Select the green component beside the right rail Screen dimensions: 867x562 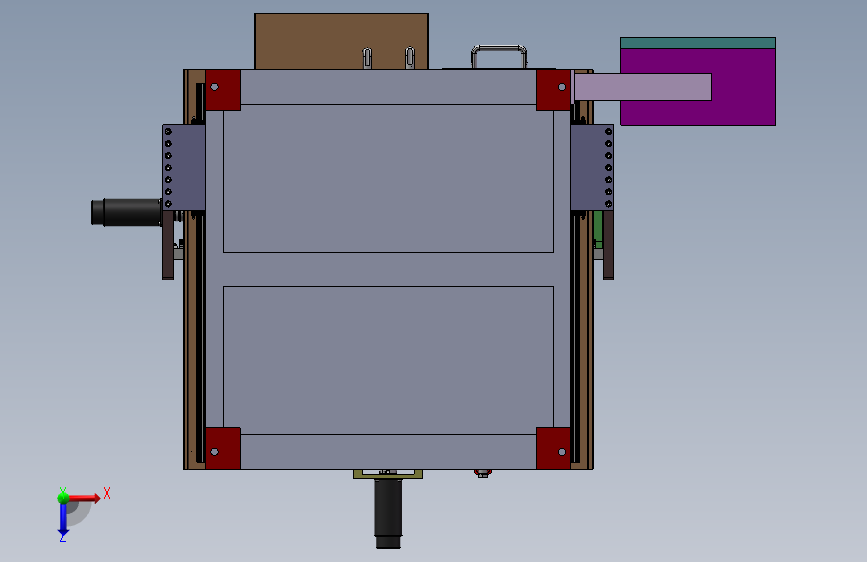598,229
